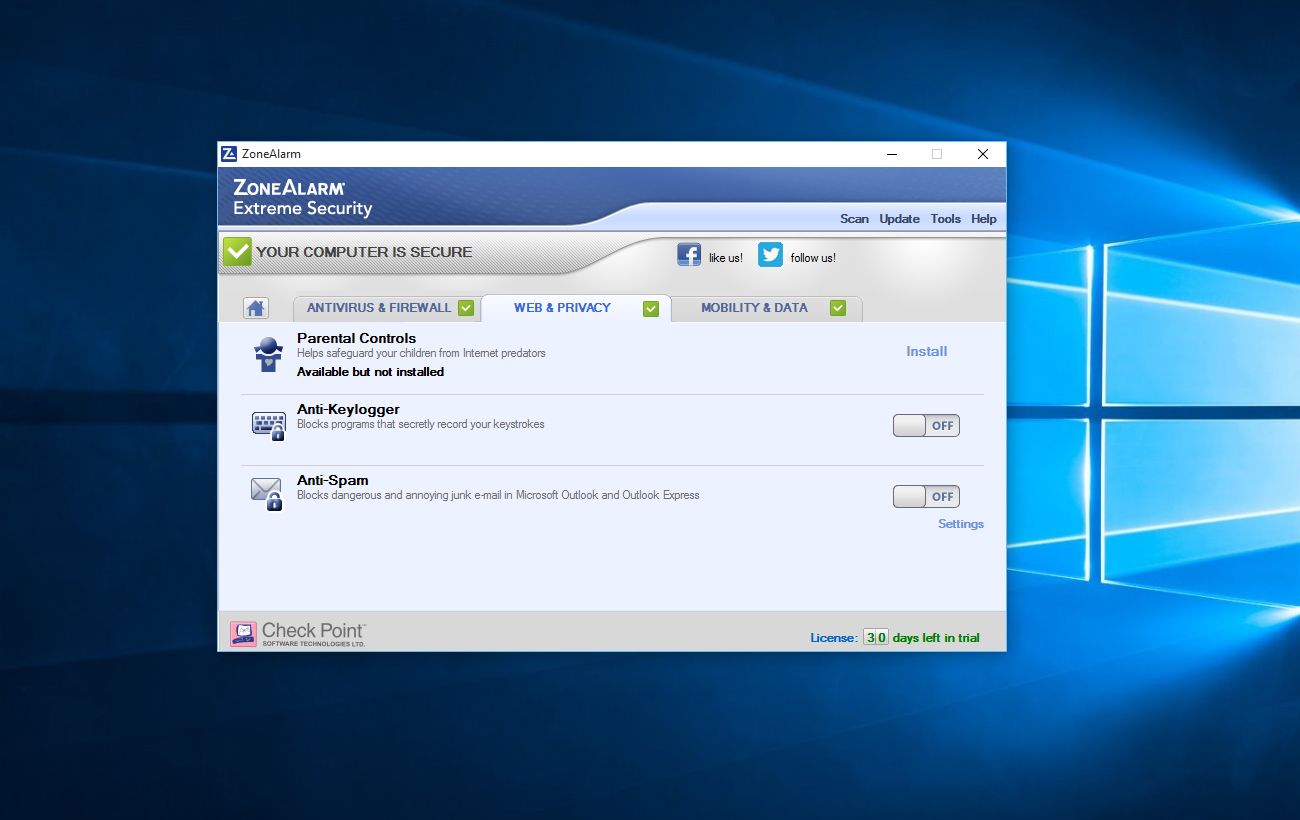Minimize the ZoneAlarm window
Image resolution: width=1300 pixels, height=820 pixels.
891,154
